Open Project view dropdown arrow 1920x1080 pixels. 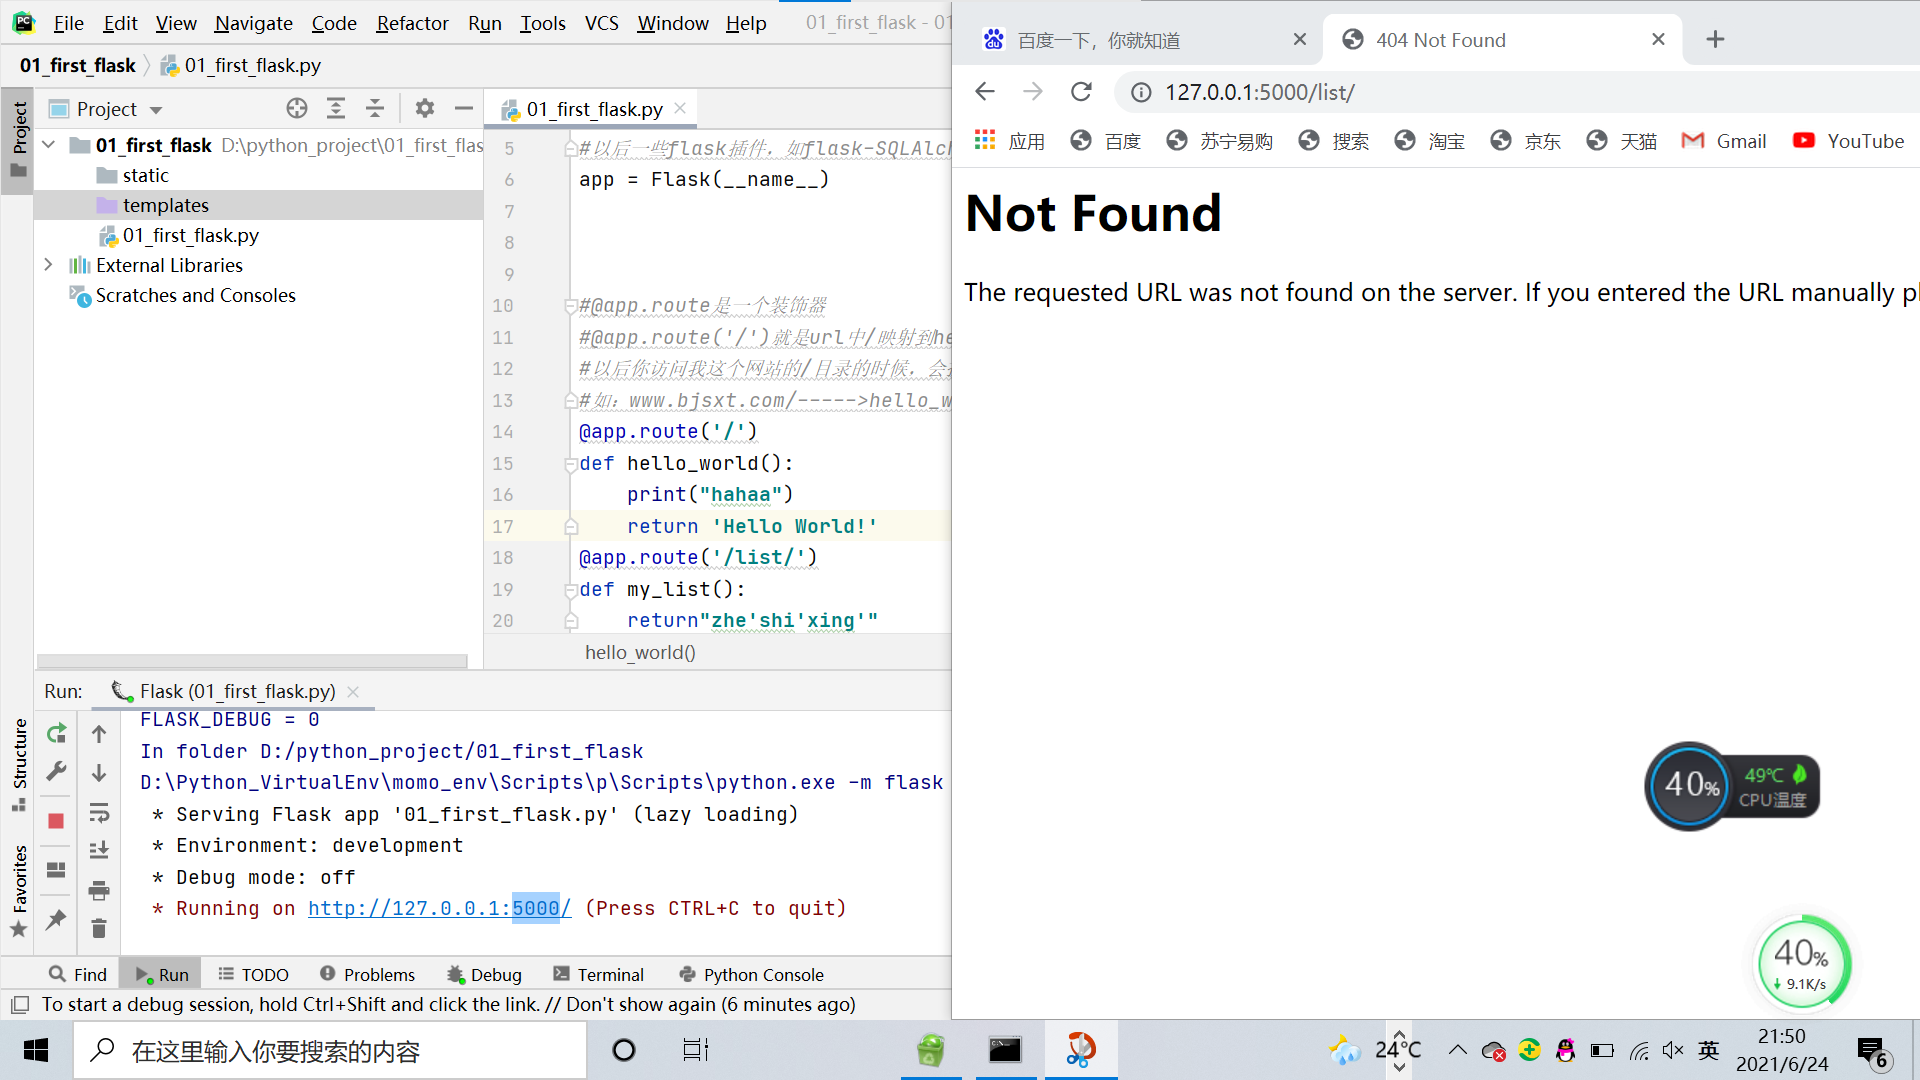(x=156, y=110)
